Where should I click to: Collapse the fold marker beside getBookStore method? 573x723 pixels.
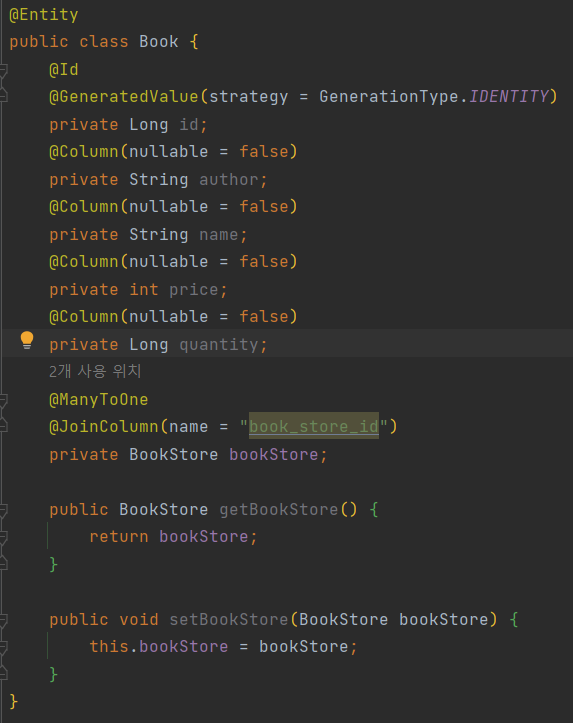(x=3, y=510)
